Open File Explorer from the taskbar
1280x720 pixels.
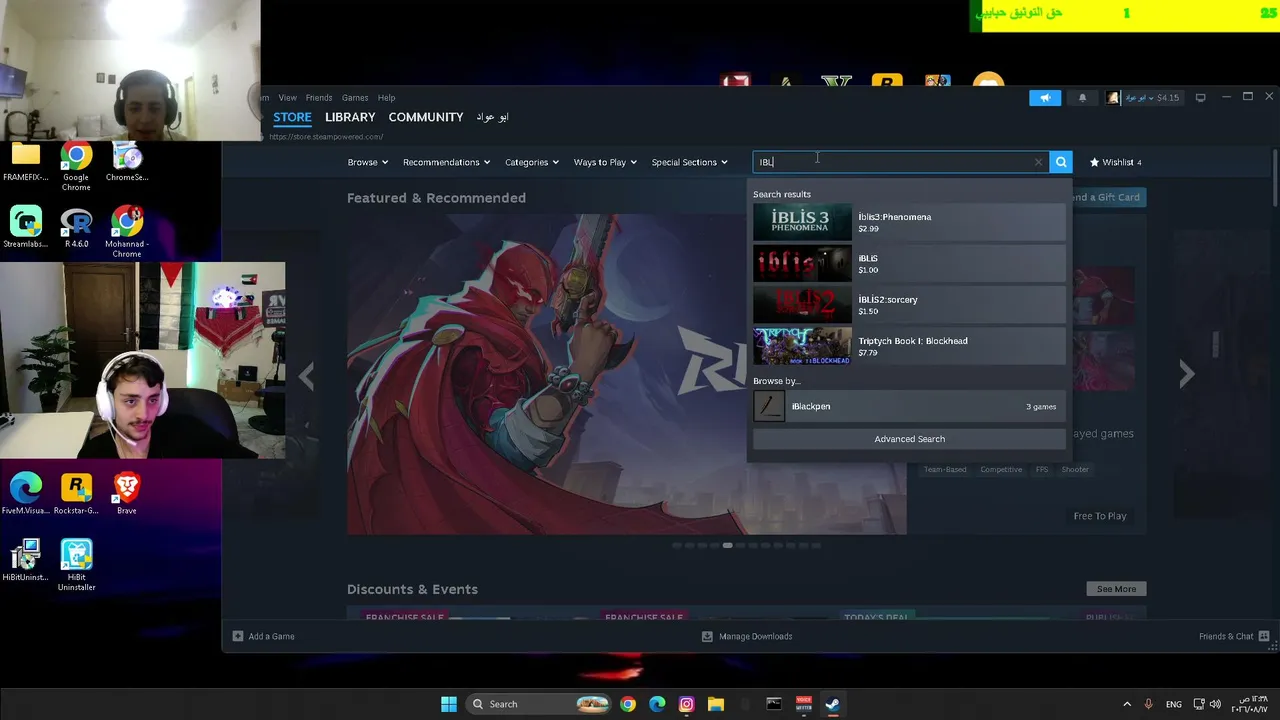716,704
